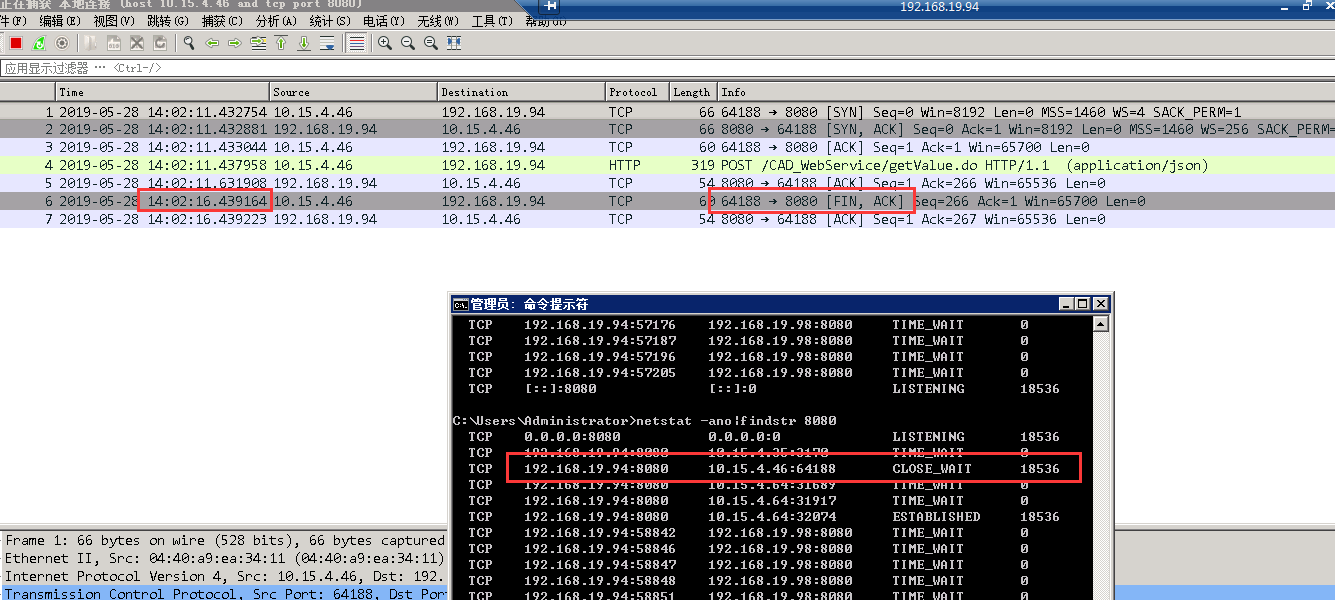Open Find Packet magnifier tool

tap(188, 43)
